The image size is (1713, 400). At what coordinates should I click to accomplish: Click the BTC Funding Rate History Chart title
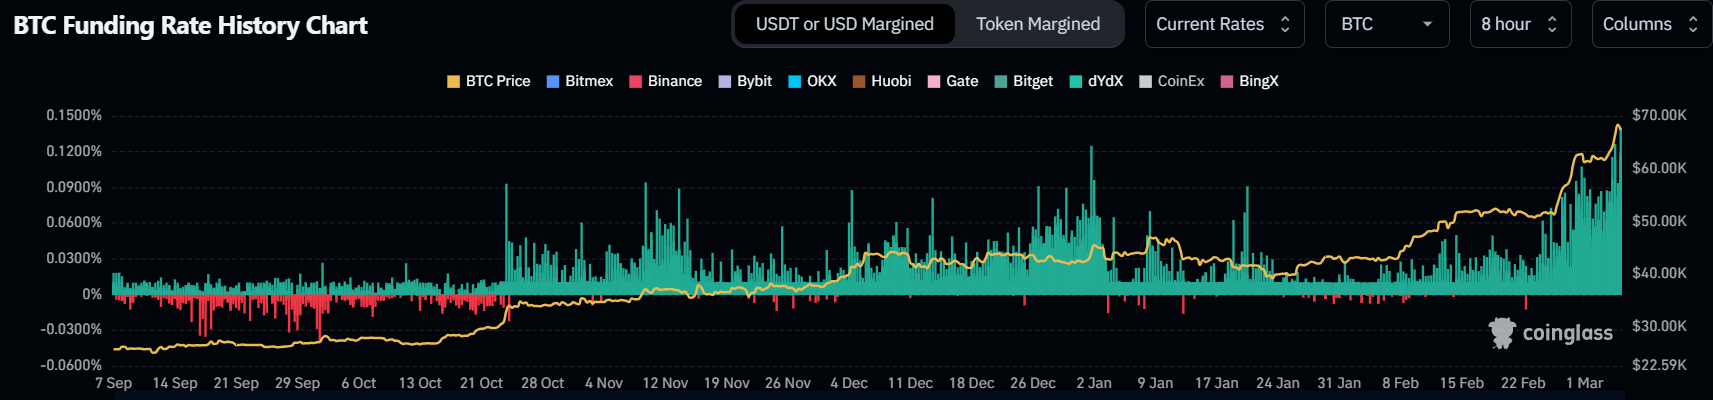pos(190,26)
